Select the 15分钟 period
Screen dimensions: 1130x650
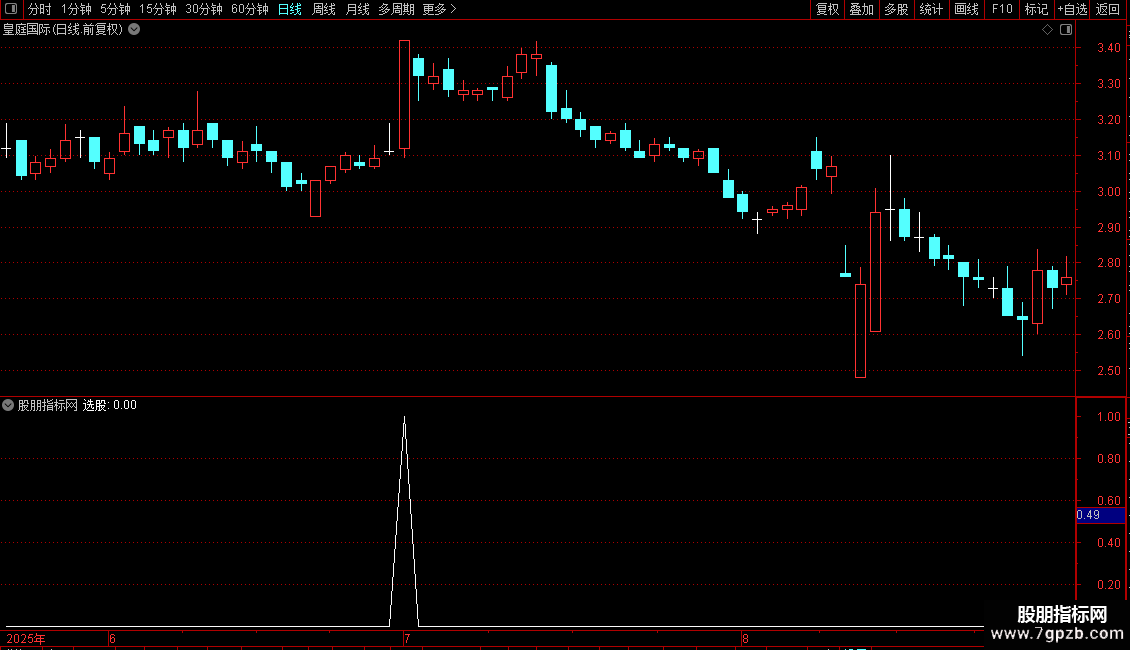click(158, 9)
